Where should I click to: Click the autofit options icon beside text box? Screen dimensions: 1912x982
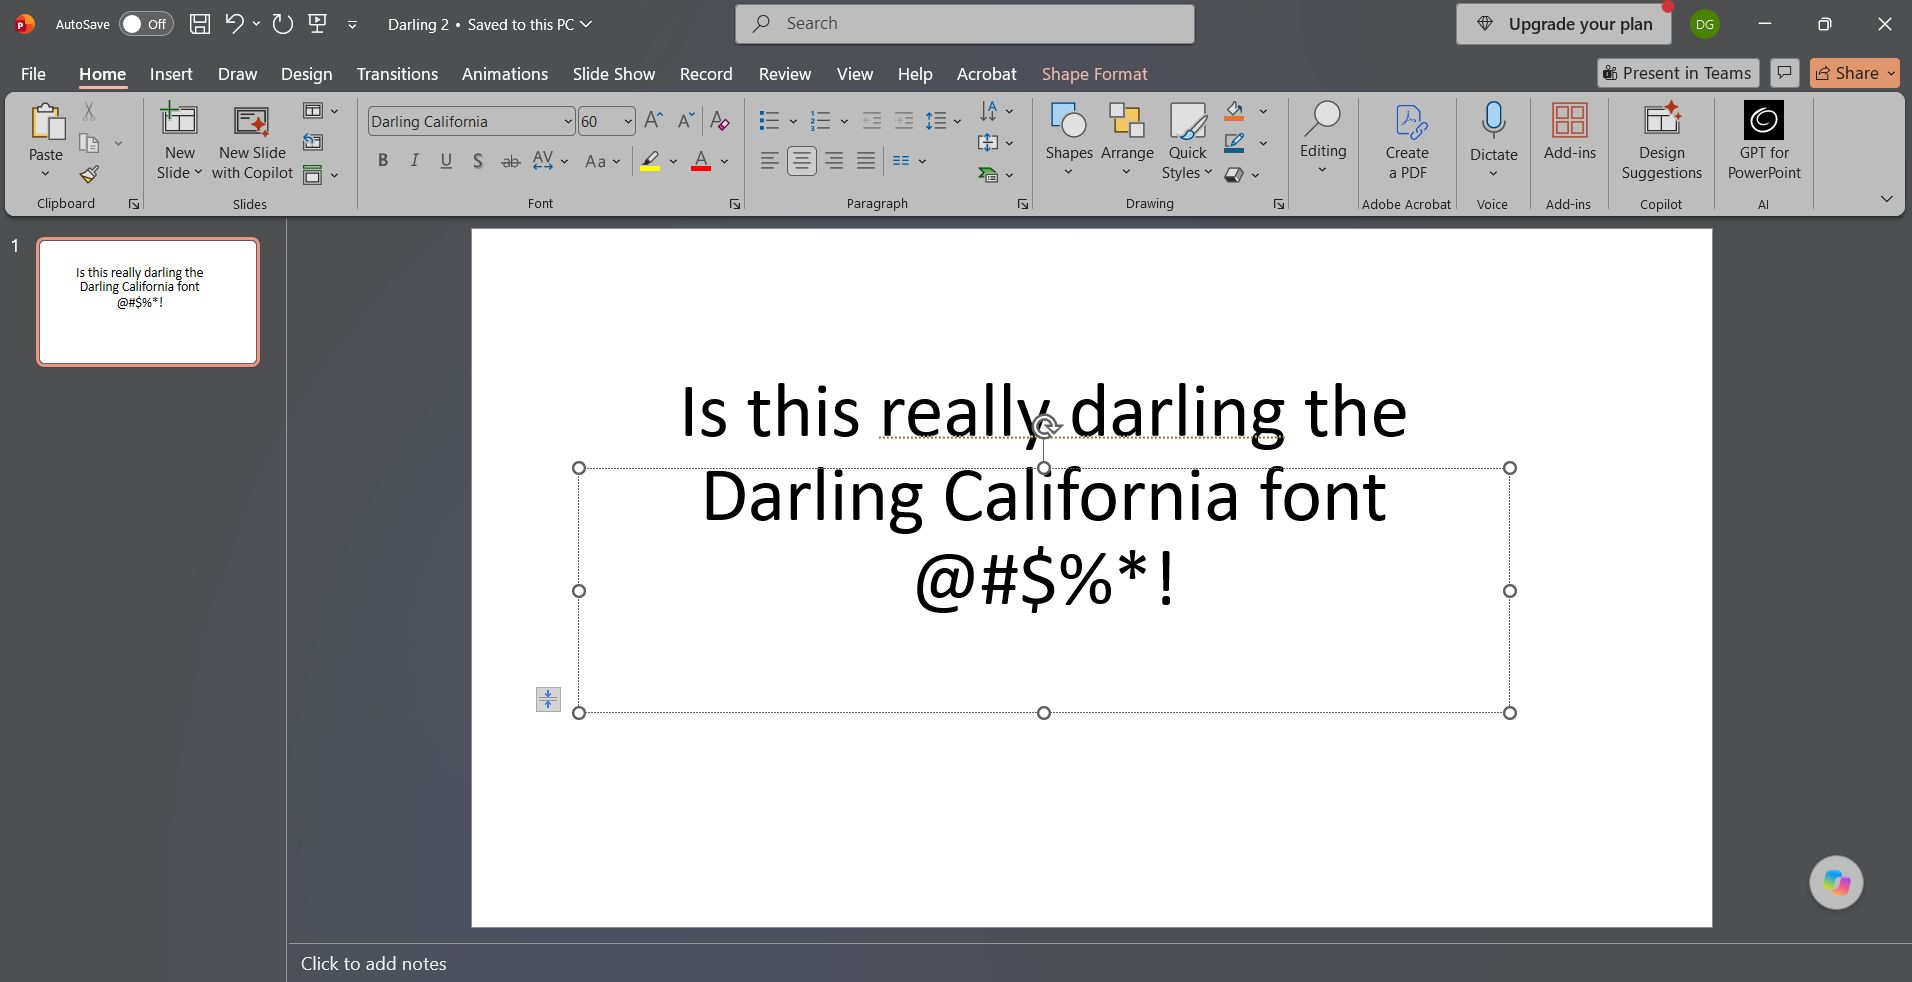548,699
